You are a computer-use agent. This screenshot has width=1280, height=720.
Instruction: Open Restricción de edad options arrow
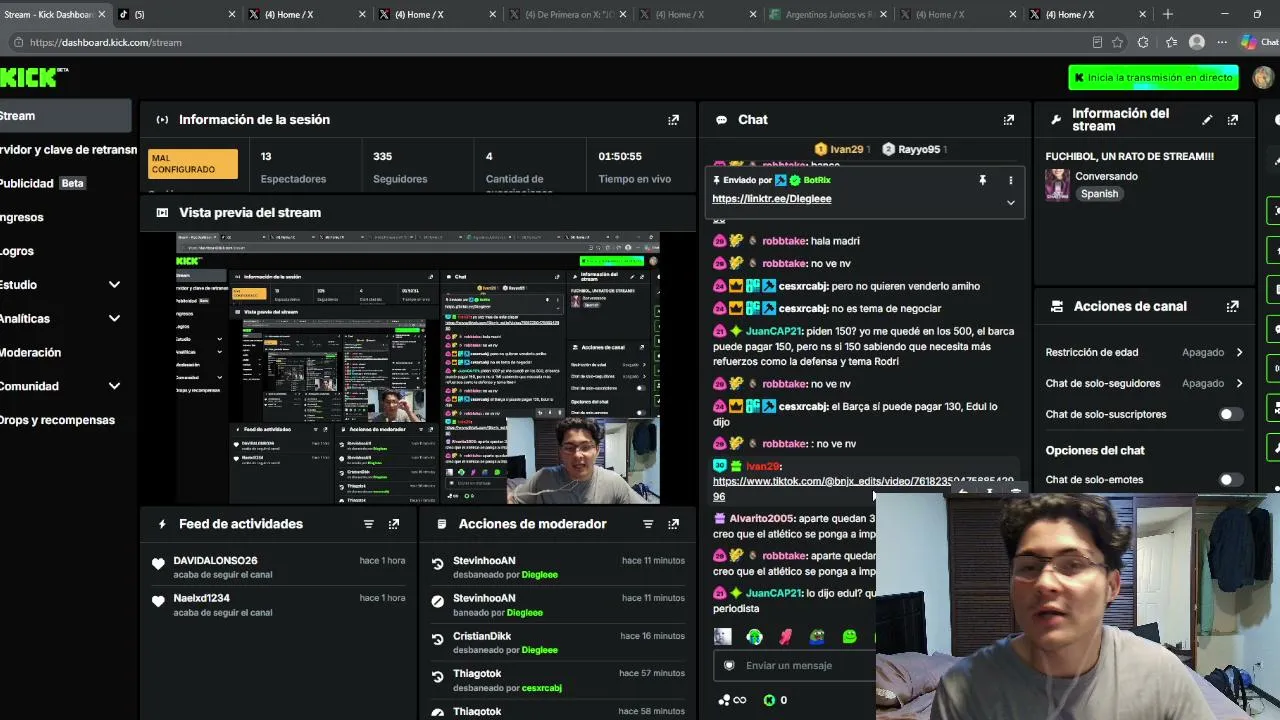(x=1239, y=353)
